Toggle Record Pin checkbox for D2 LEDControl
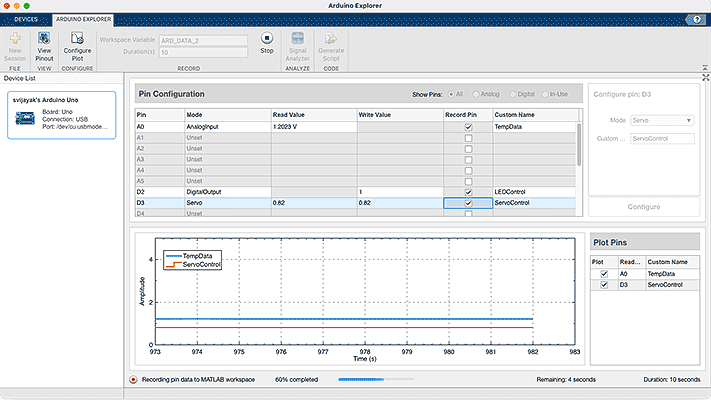This screenshot has width=711, height=400. 468,191
